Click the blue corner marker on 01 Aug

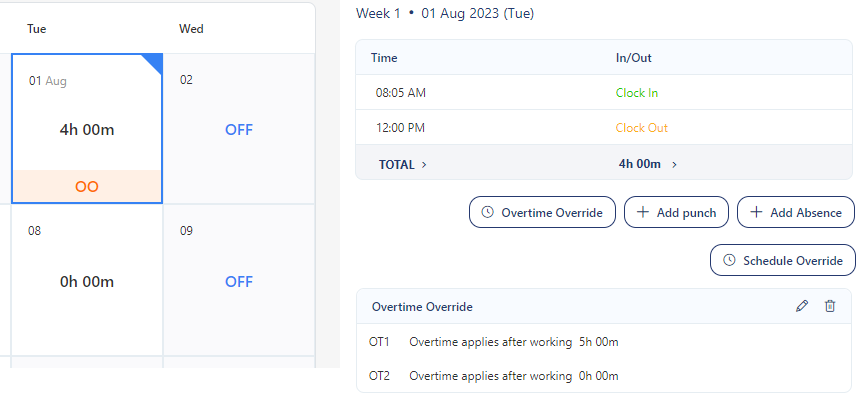pos(153,62)
